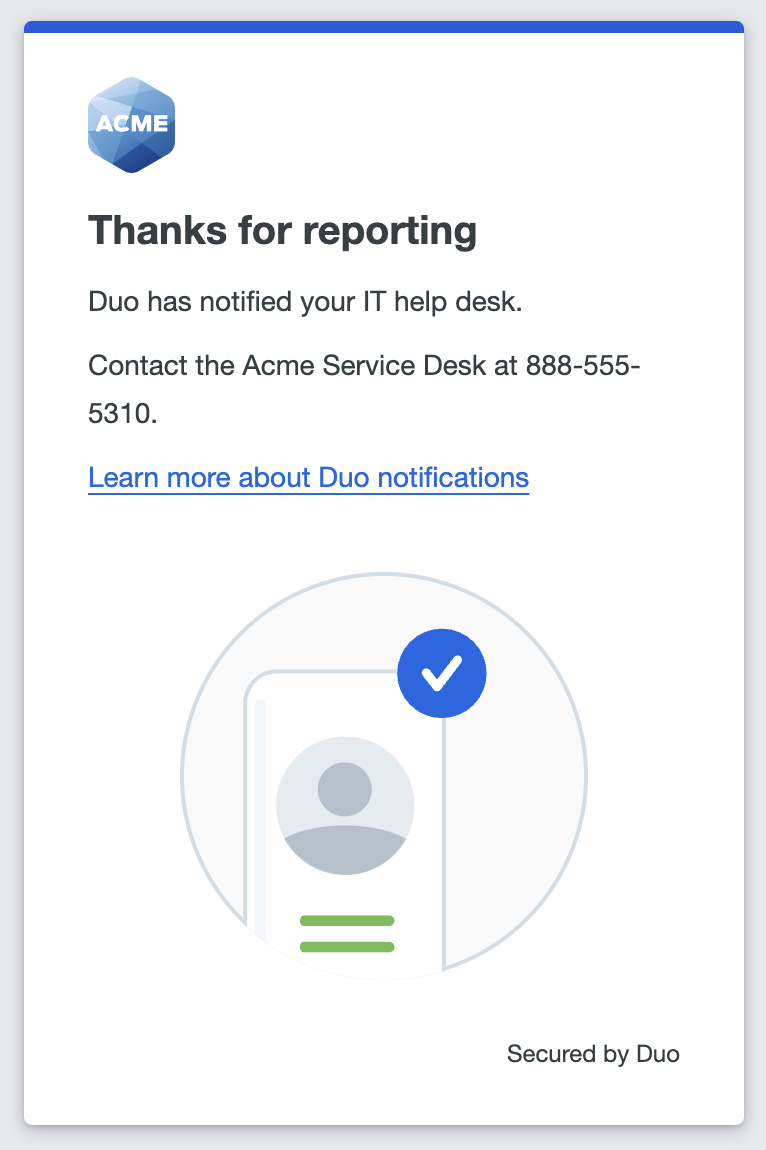Click the "Contact the Acme Service Desk" text

(300, 365)
